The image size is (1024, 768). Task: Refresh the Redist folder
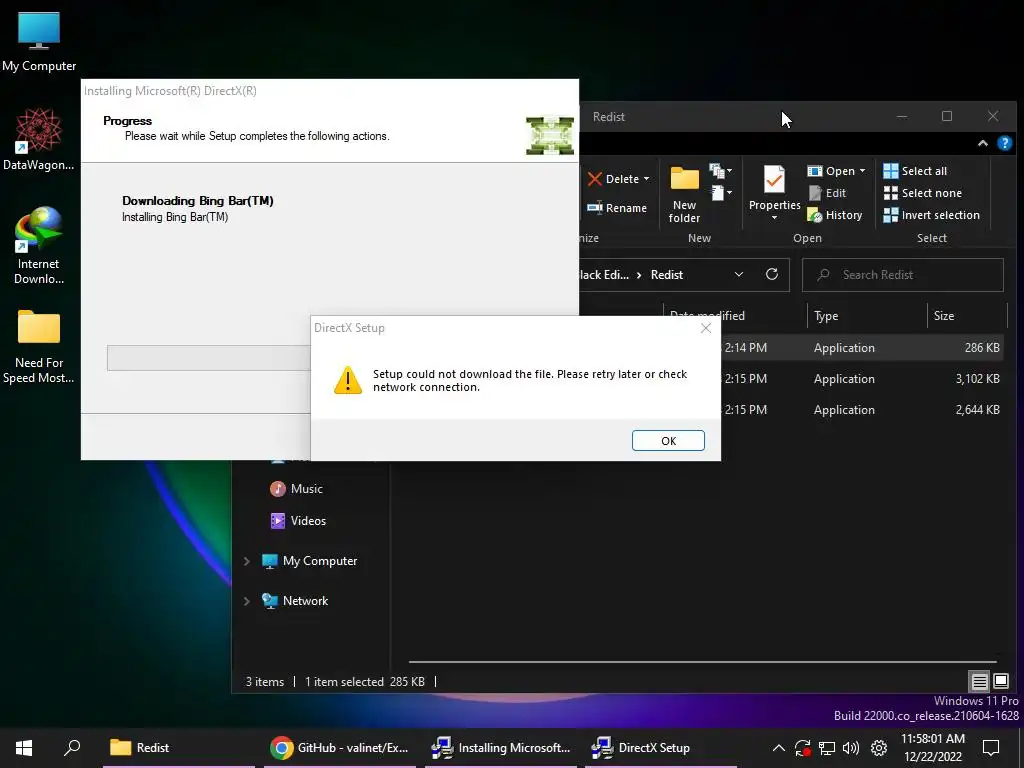point(772,274)
